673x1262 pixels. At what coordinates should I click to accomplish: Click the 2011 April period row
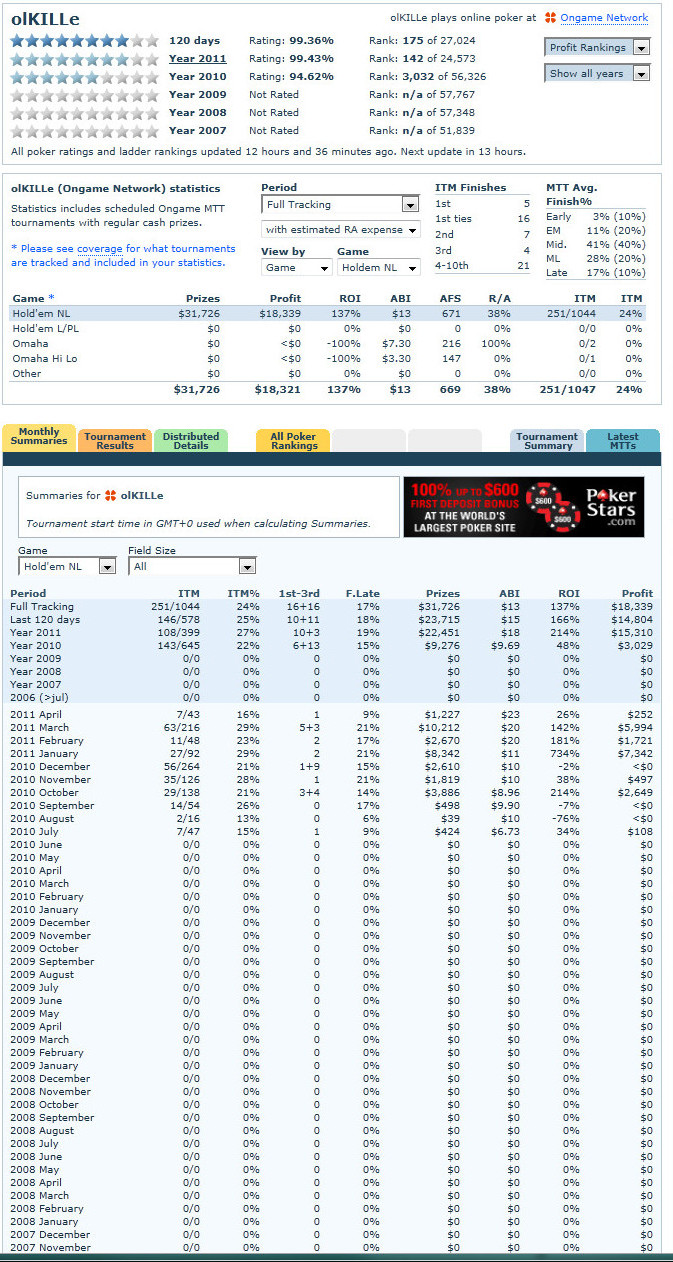pyautogui.click(x=332, y=714)
